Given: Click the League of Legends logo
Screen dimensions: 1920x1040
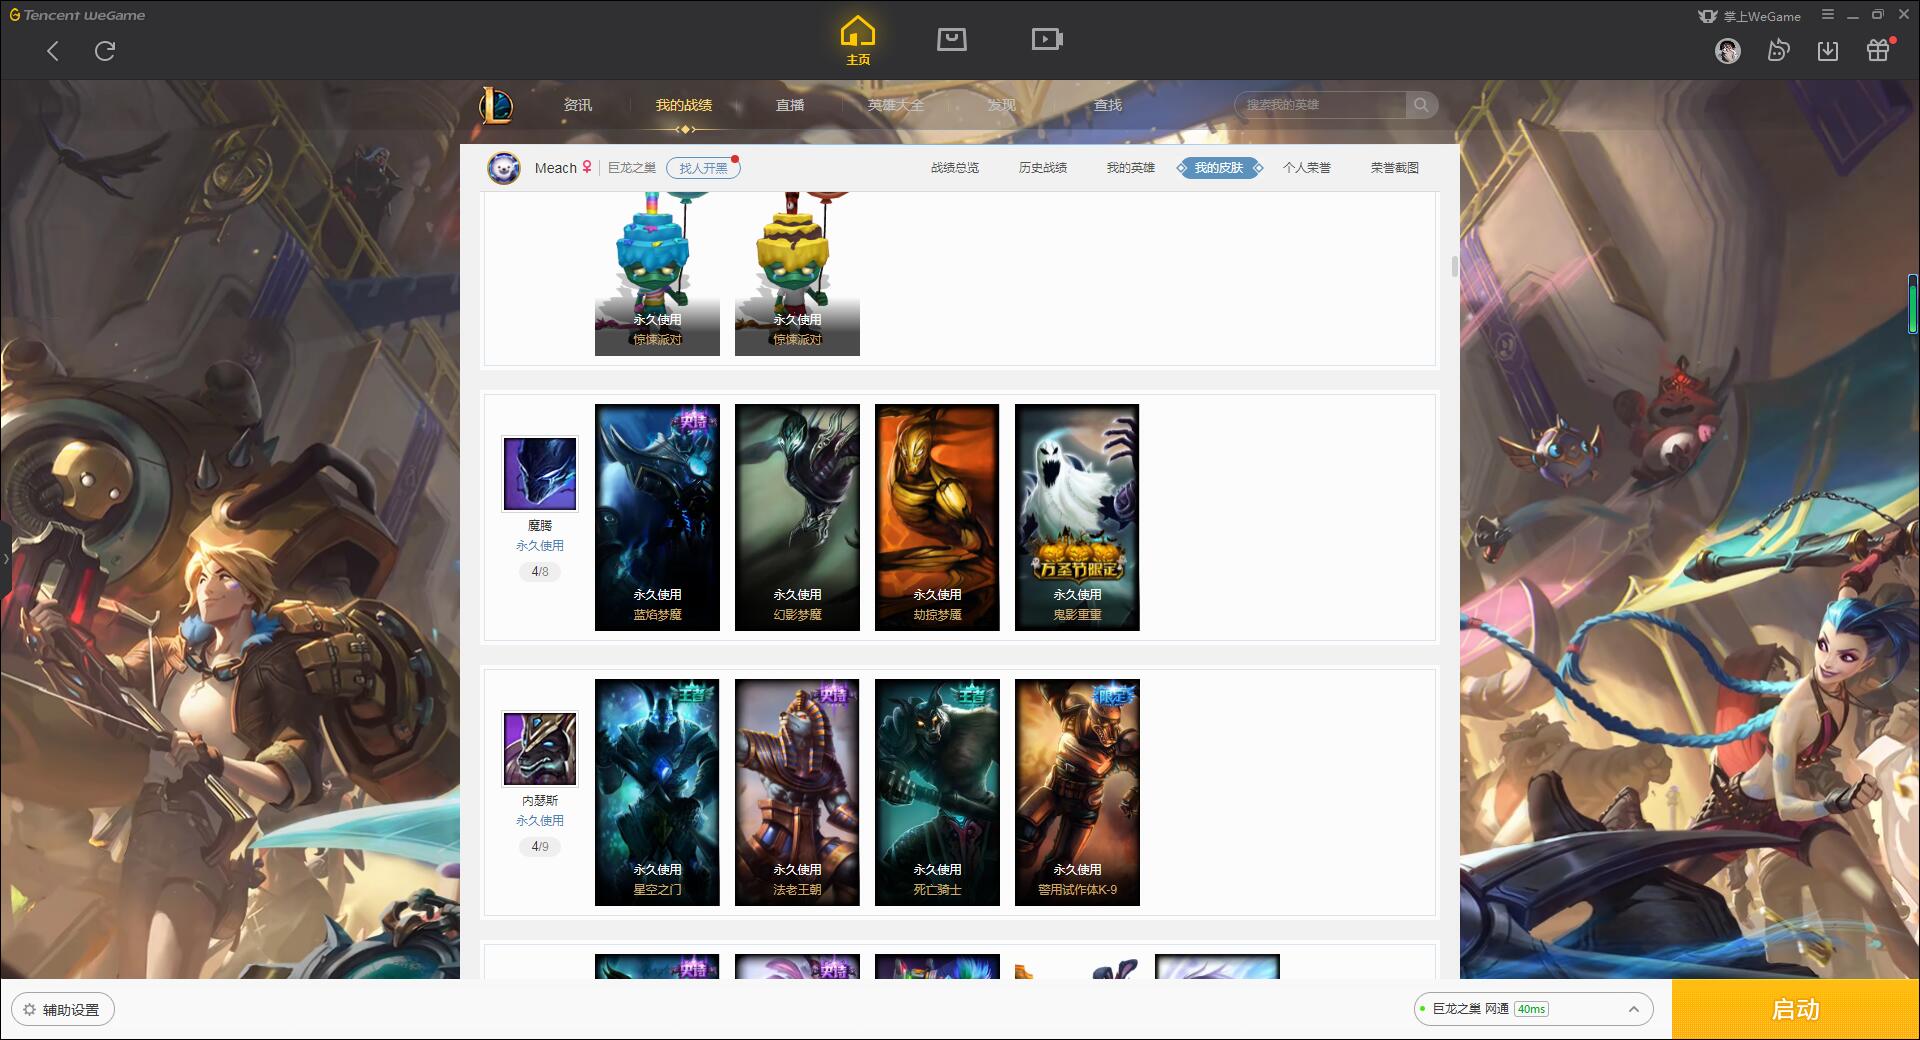Looking at the screenshot, I should (496, 105).
